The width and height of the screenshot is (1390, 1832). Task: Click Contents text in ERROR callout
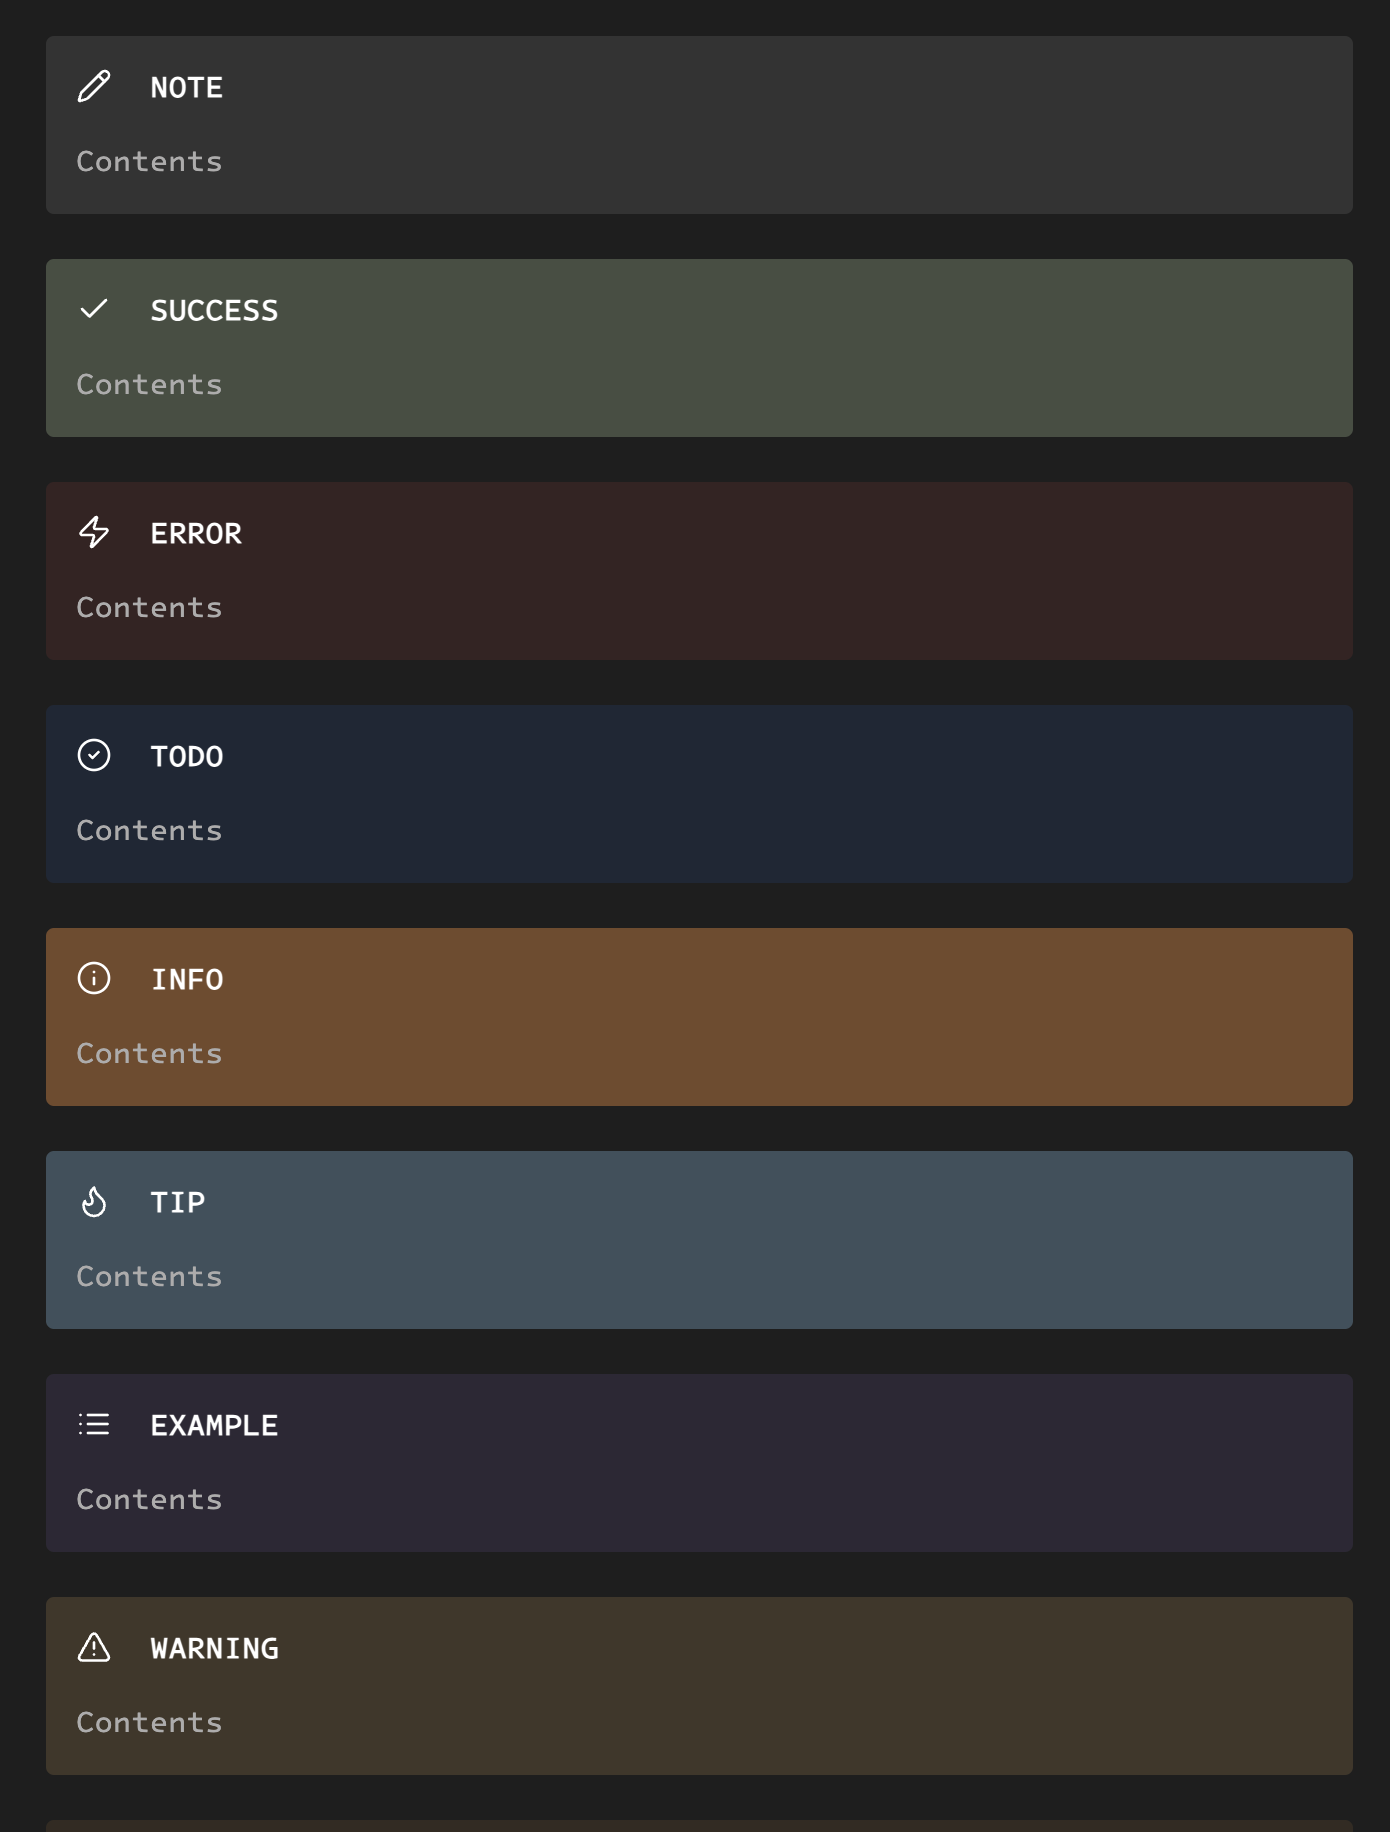(x=149, y=608)
